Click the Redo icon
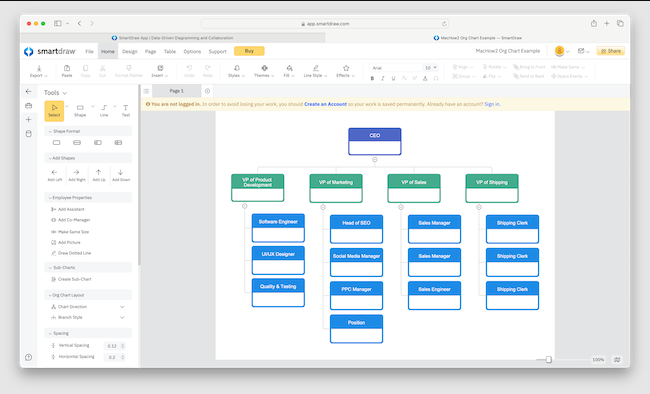 208,71
